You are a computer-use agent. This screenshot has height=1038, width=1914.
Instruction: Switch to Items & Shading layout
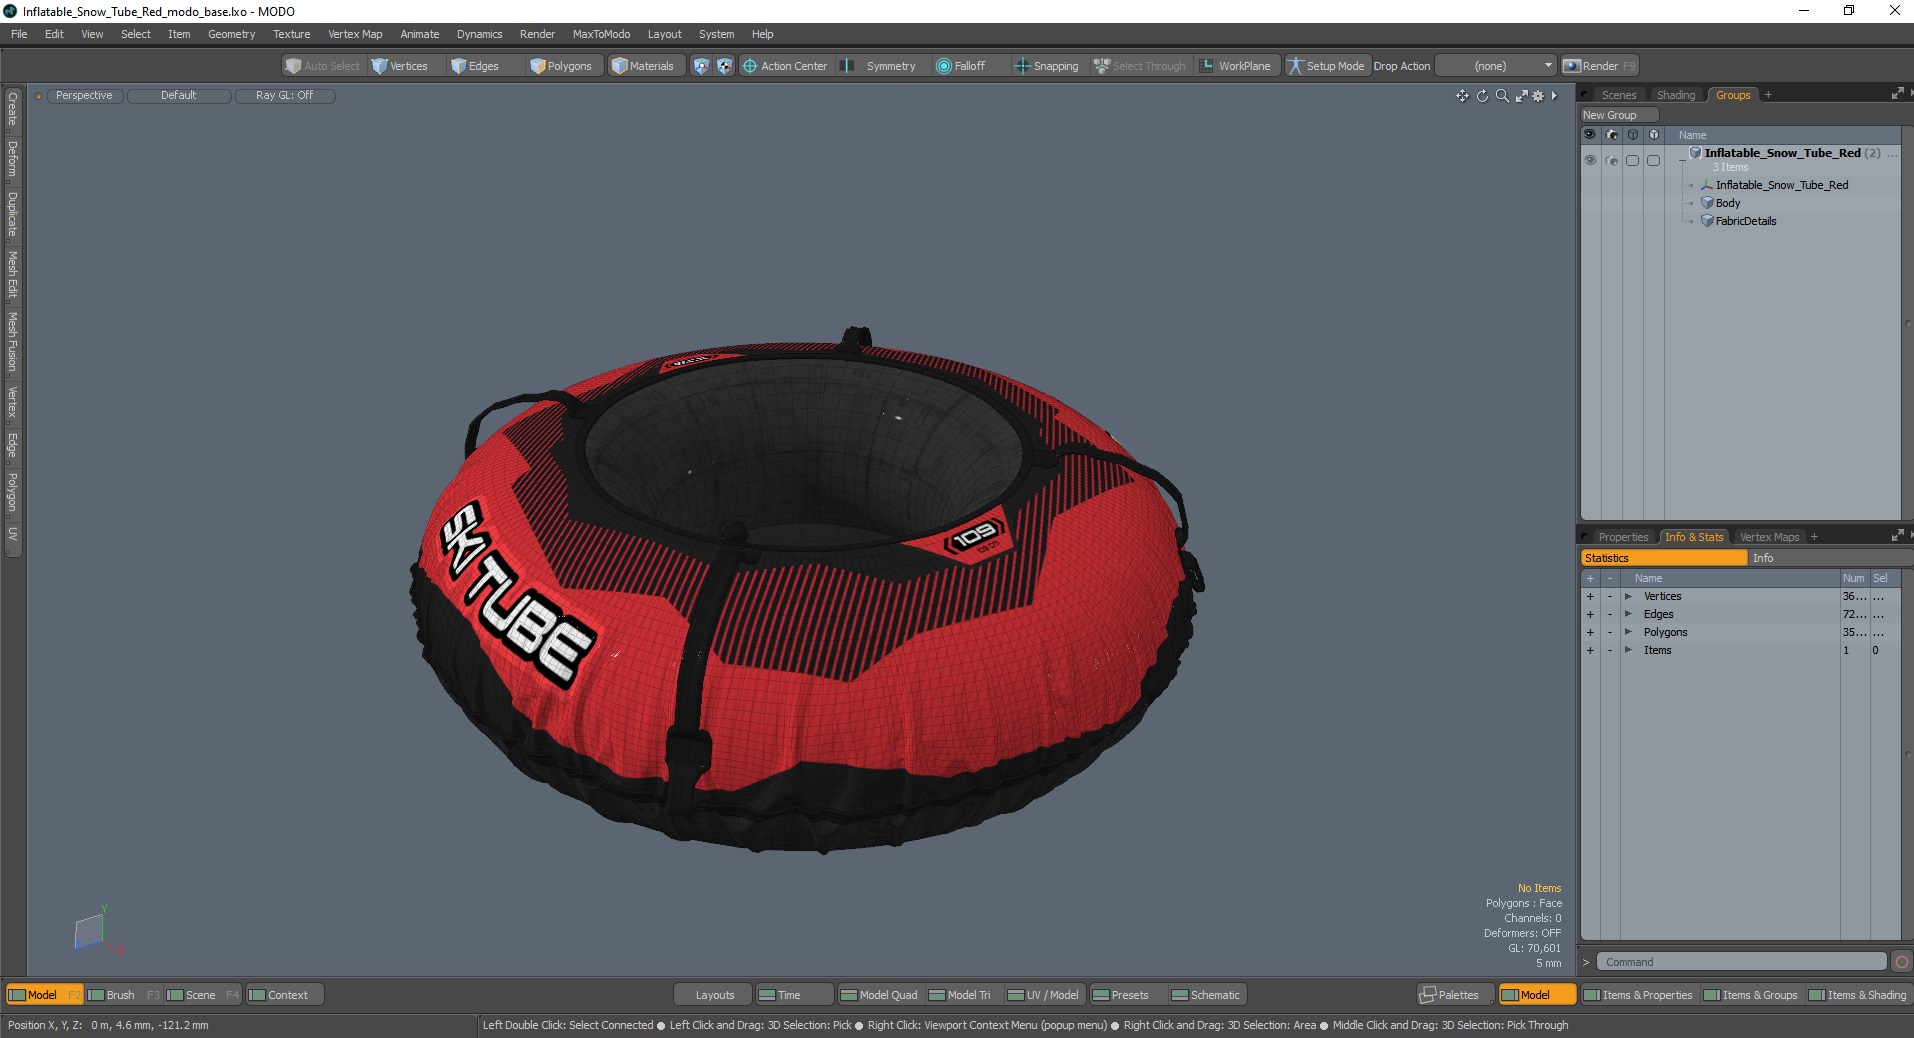[x=1858, y=995]
